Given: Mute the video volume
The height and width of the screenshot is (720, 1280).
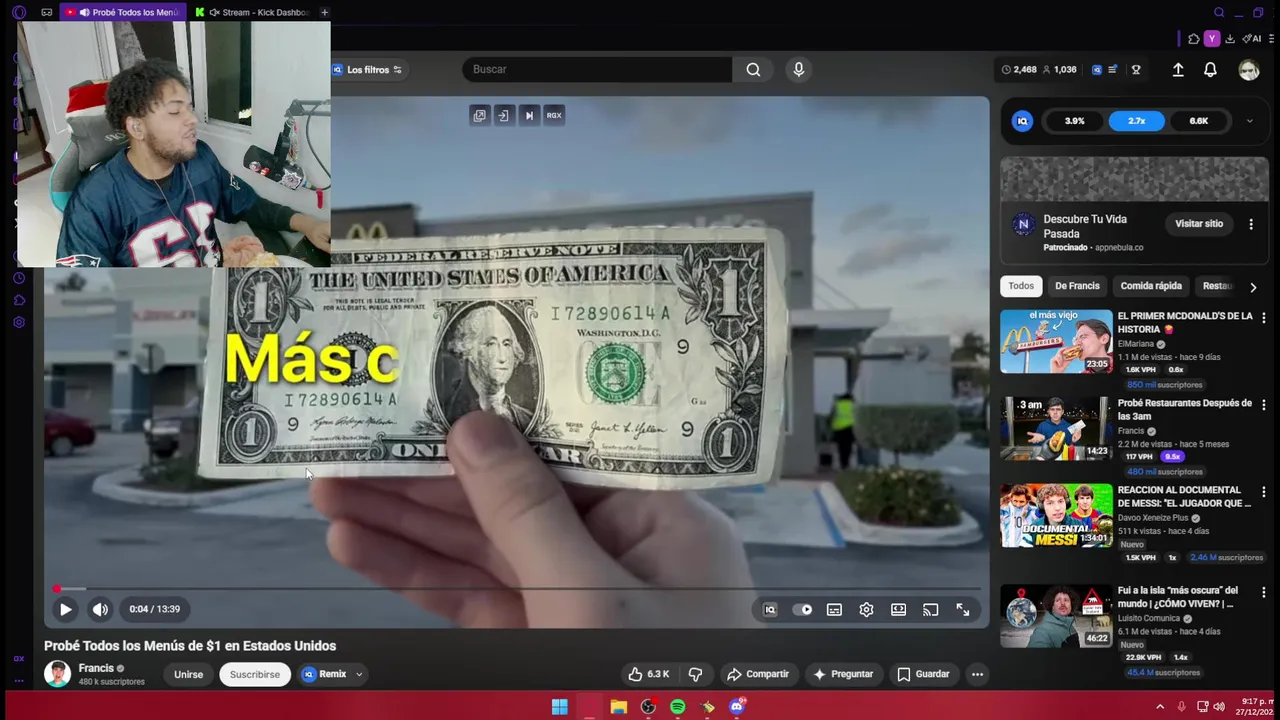Looking at the screenshot, I should point(100,609).
